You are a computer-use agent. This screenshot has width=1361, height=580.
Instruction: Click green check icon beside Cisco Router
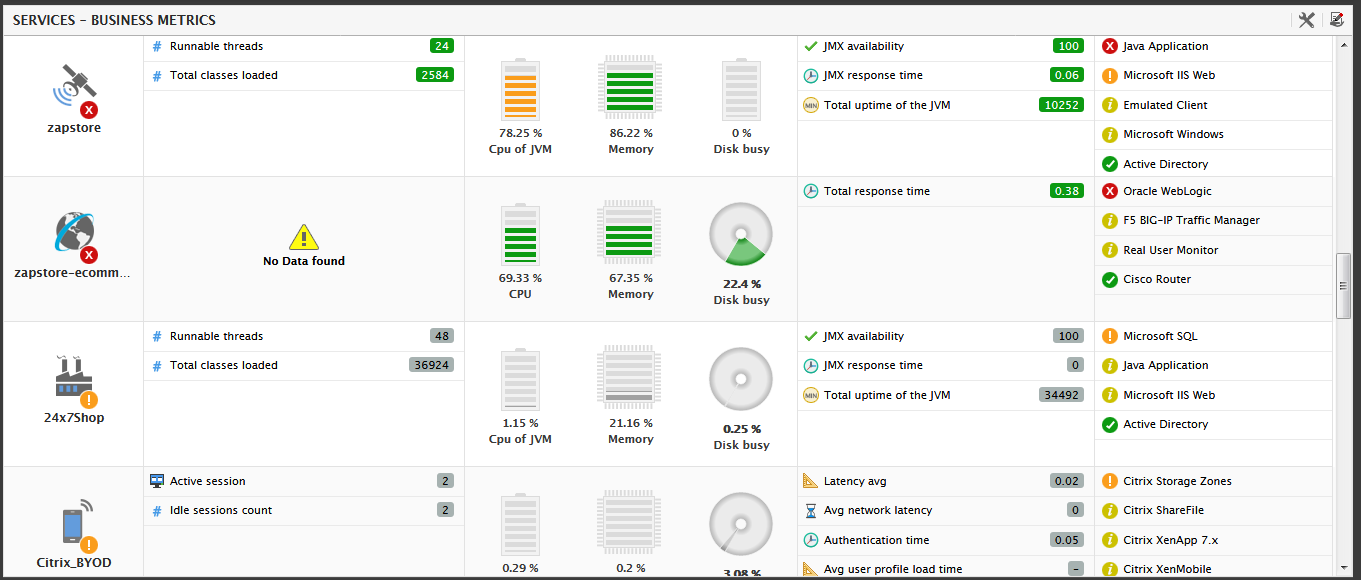point(1109,279)
